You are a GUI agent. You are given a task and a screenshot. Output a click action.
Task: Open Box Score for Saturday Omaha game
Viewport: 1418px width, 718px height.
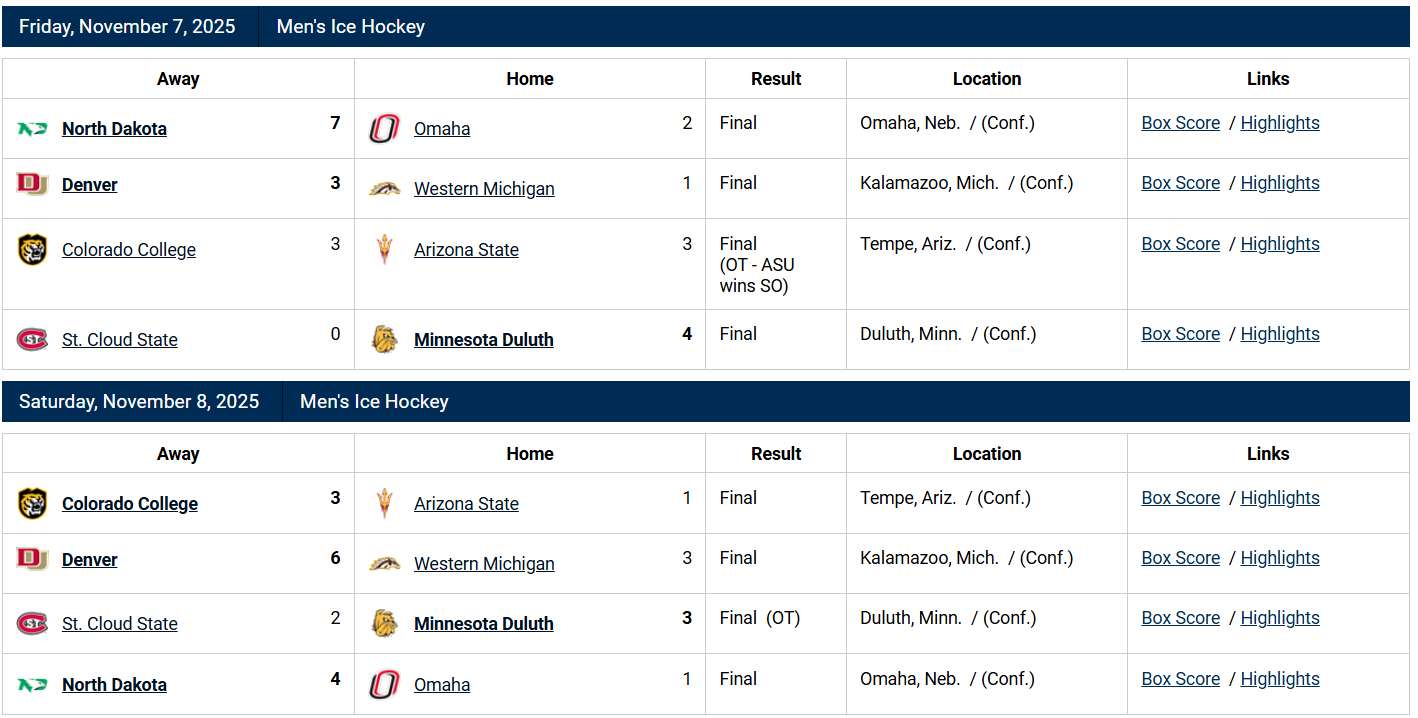pyautogui.click(x=1181, y=679)
